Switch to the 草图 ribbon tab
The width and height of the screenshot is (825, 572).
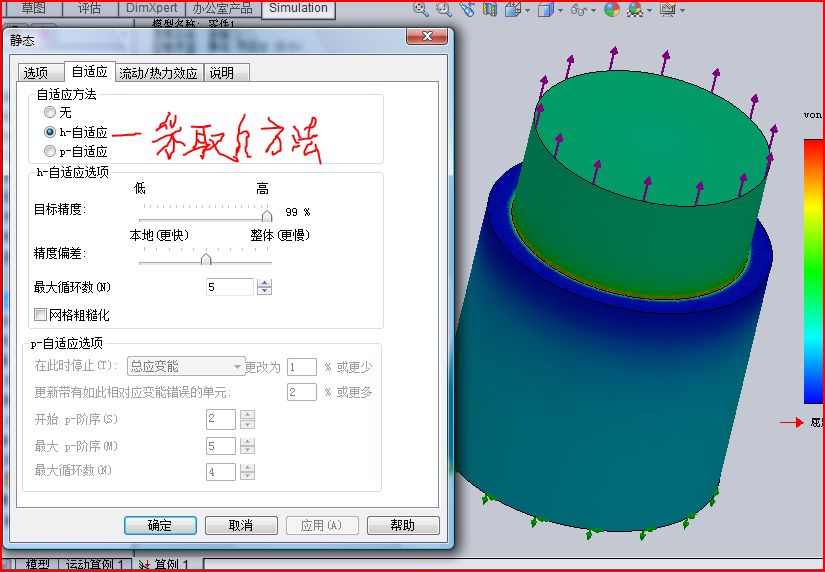pos(33,8)
